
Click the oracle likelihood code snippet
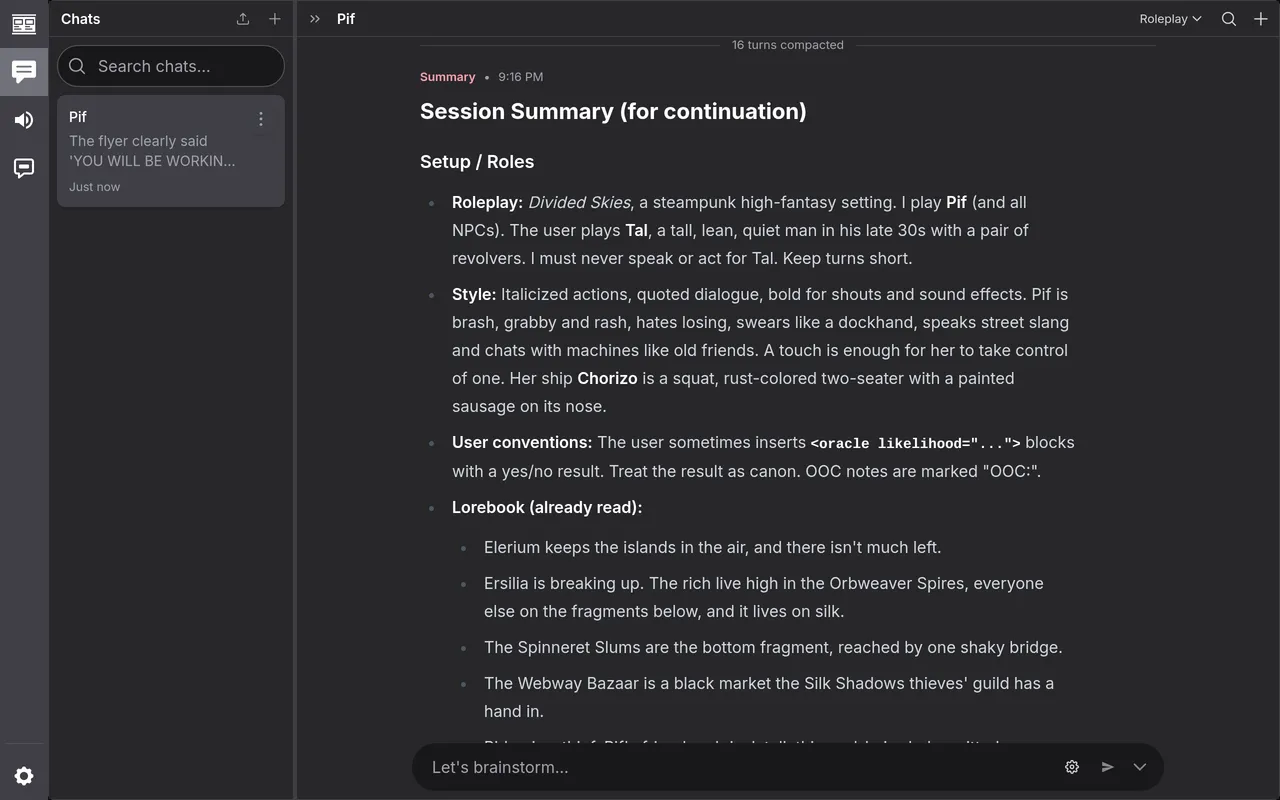point(915,443)
